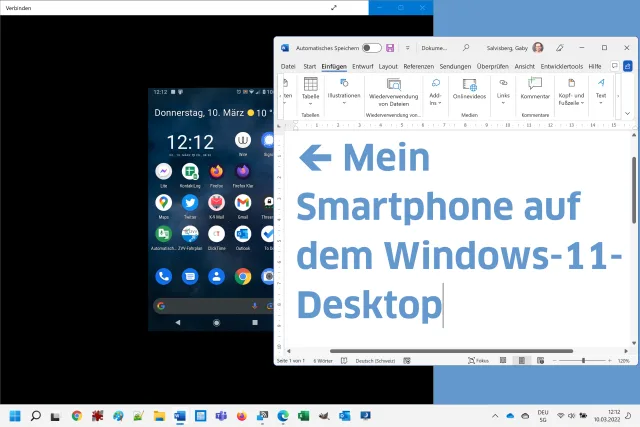Open the Referenzen tab

click(418, 66)
